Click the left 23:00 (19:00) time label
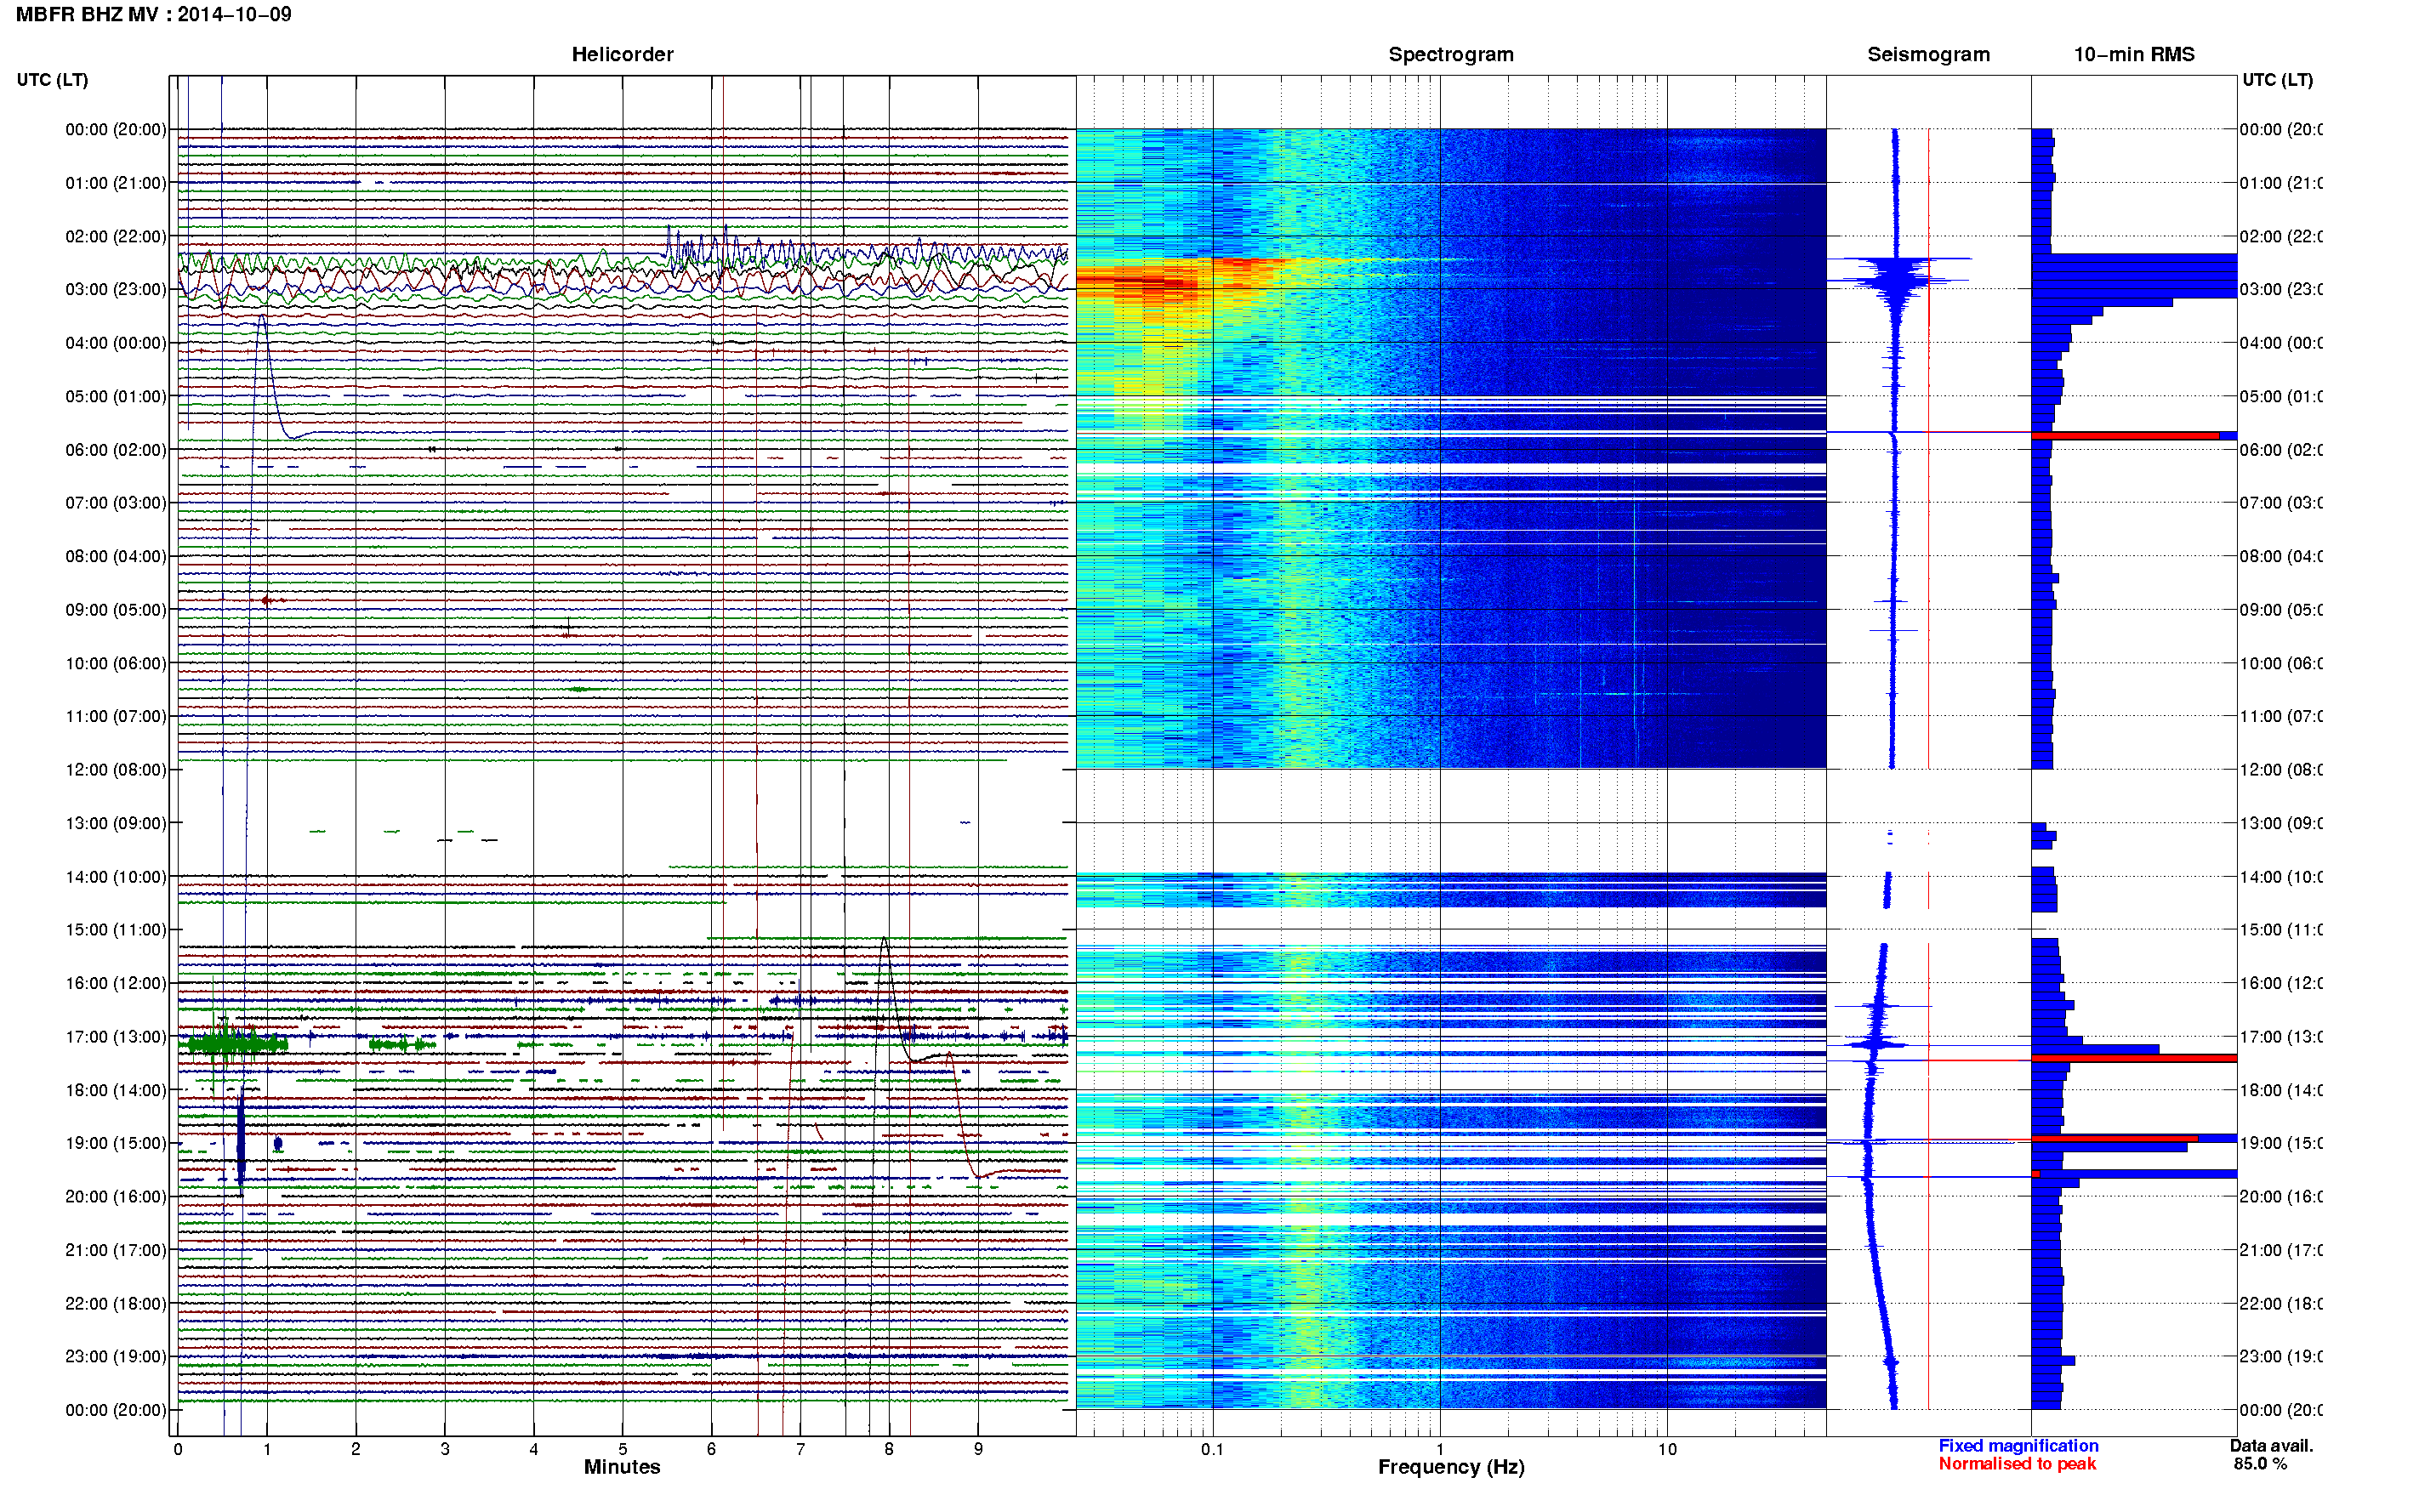 pos(115,1357)
